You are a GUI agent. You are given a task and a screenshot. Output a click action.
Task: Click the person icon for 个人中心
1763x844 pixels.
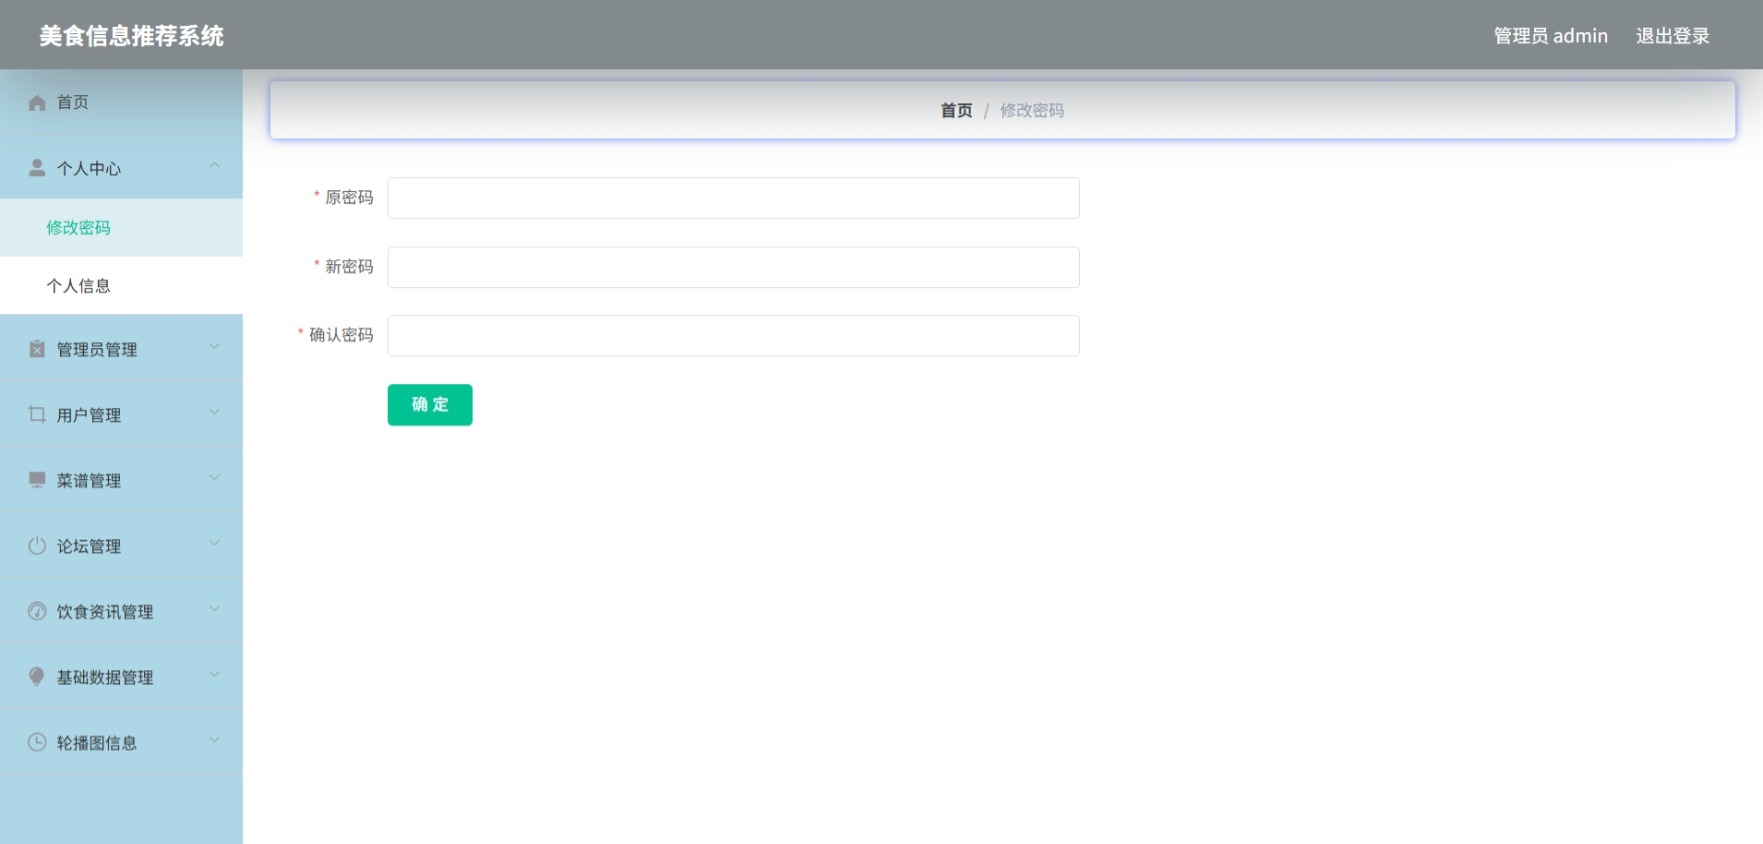point(37,168)
